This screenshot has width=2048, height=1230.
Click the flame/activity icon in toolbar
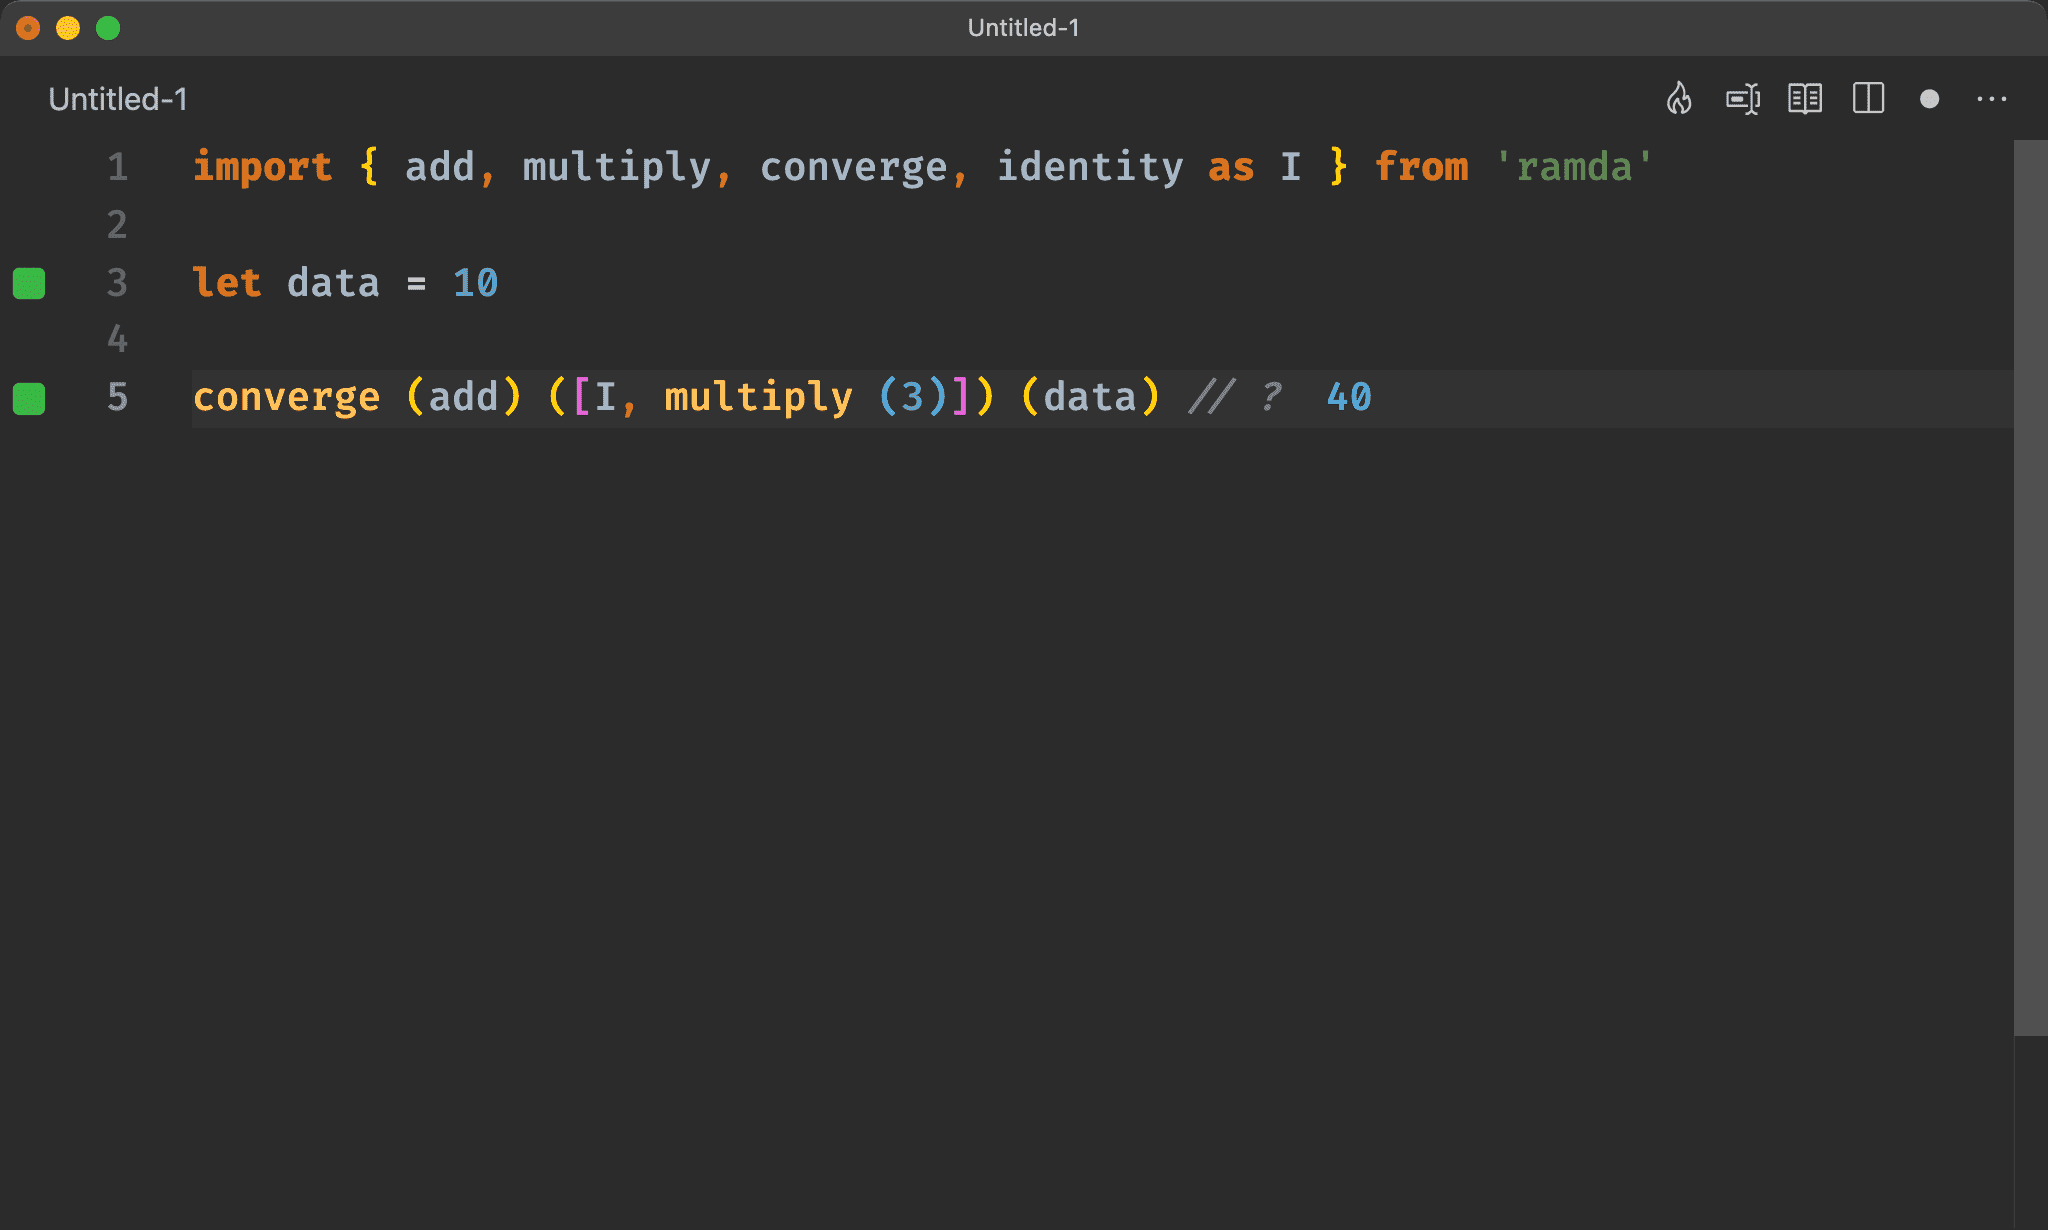(x=1679, y=98)
